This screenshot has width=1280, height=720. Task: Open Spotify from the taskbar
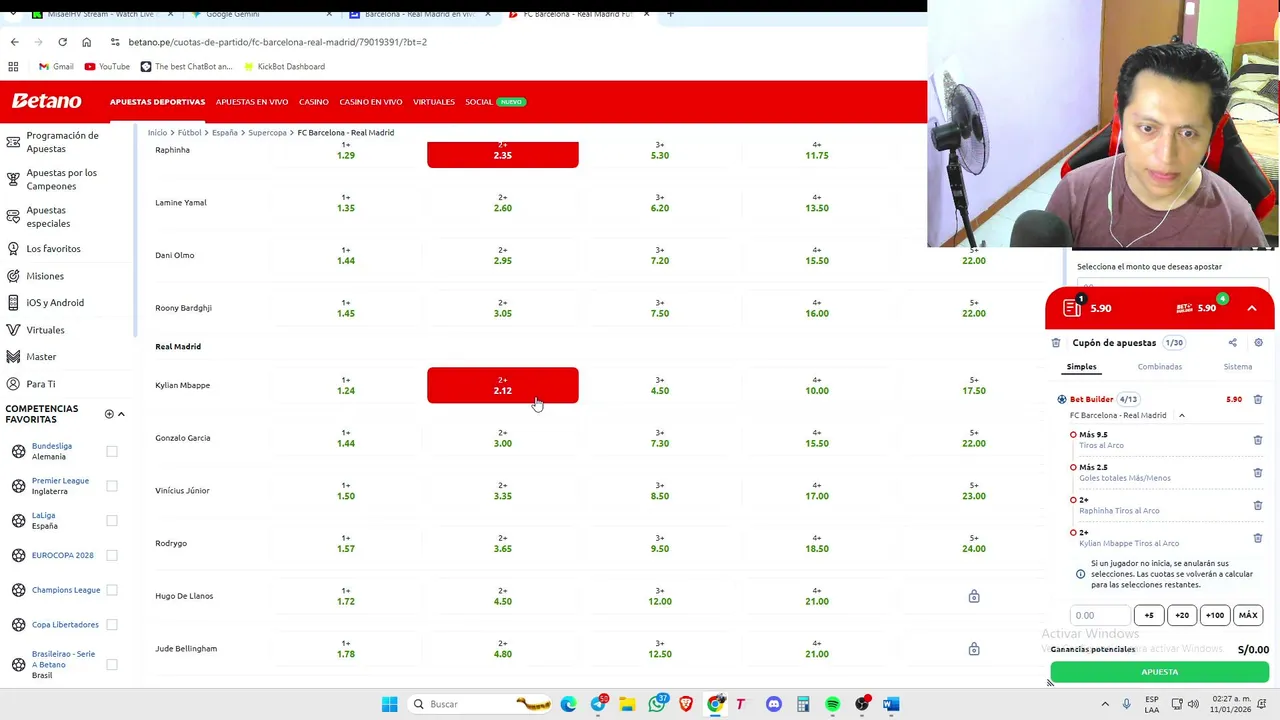point(832,704)
